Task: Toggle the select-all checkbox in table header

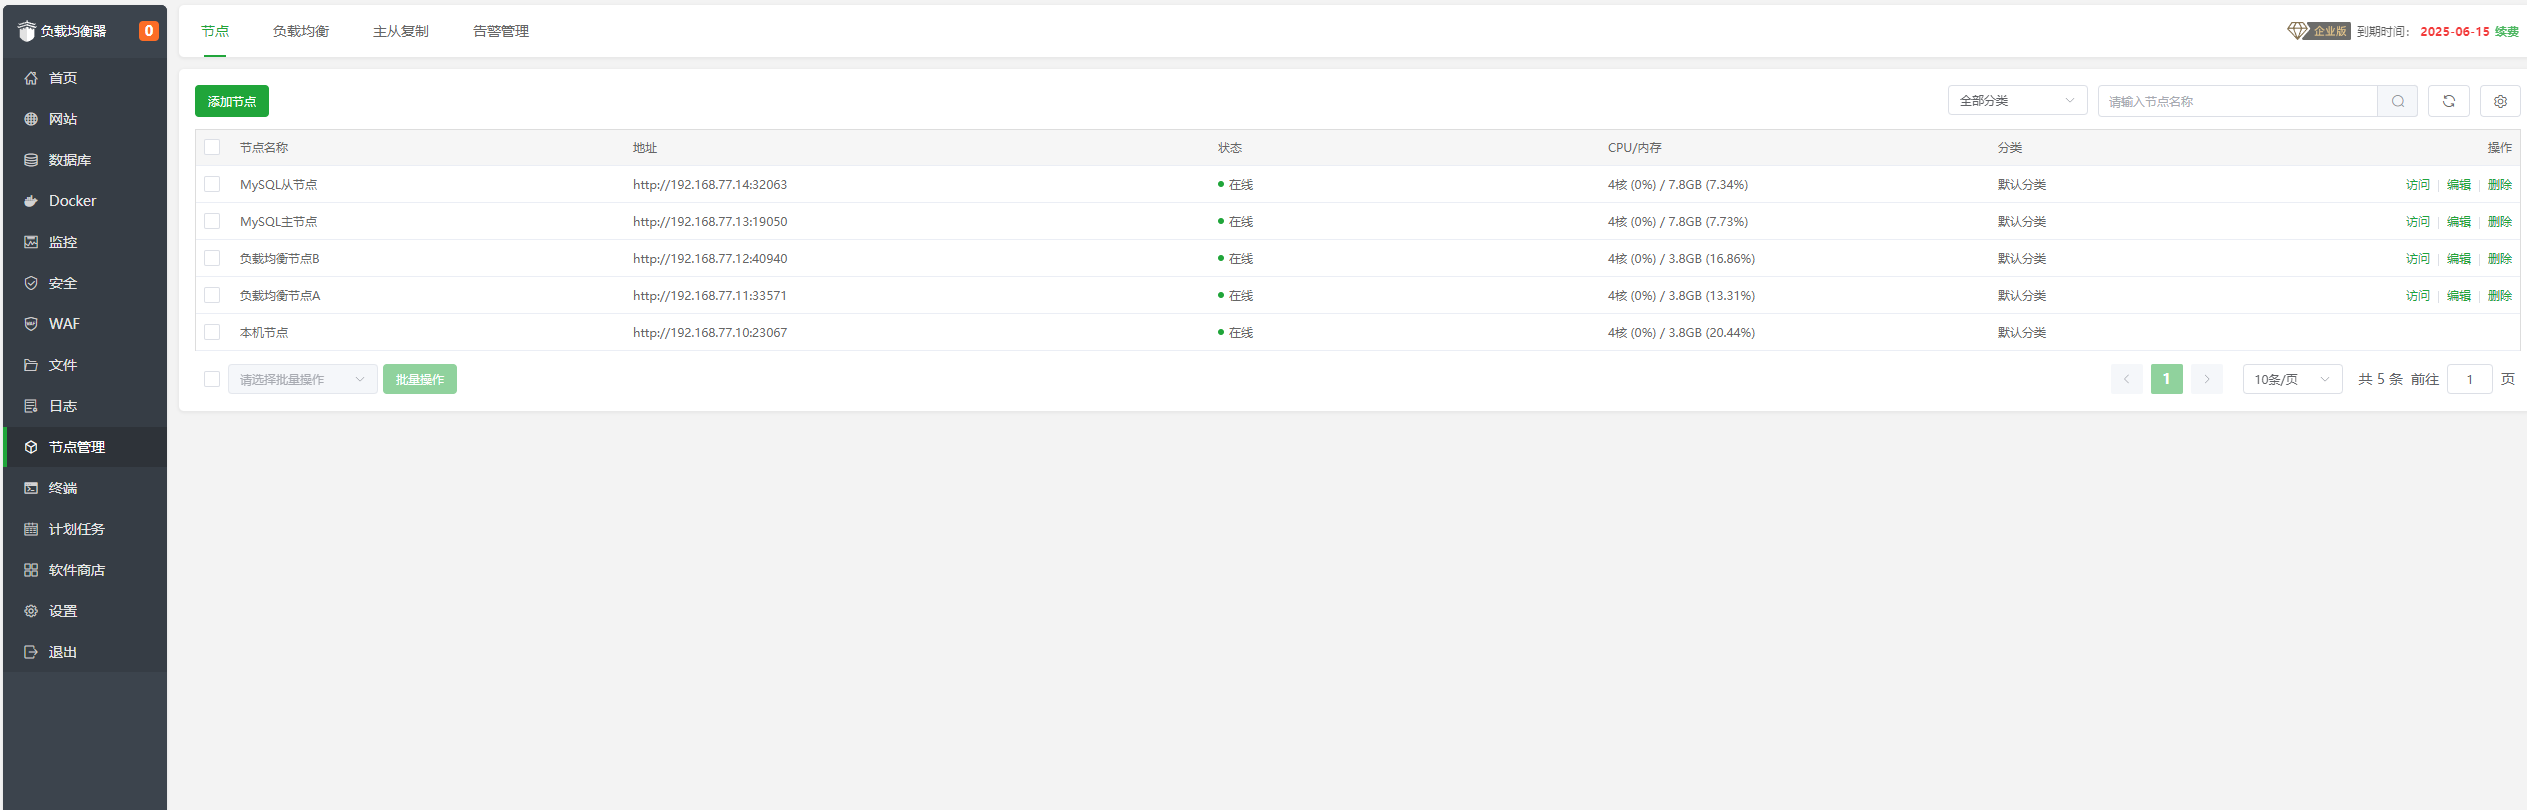Action: pyautogui.click(x=212, y=147)
